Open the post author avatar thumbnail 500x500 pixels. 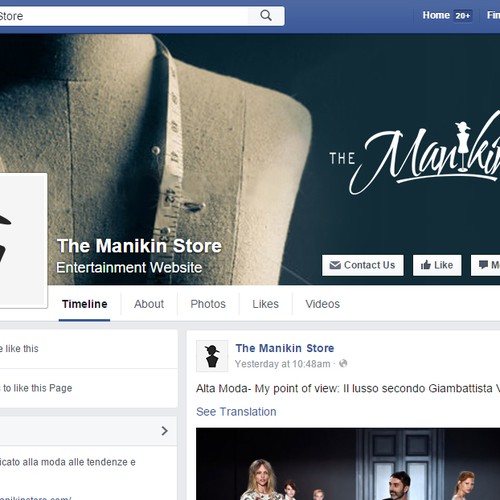pyautogui.click(x=212, y=356)
